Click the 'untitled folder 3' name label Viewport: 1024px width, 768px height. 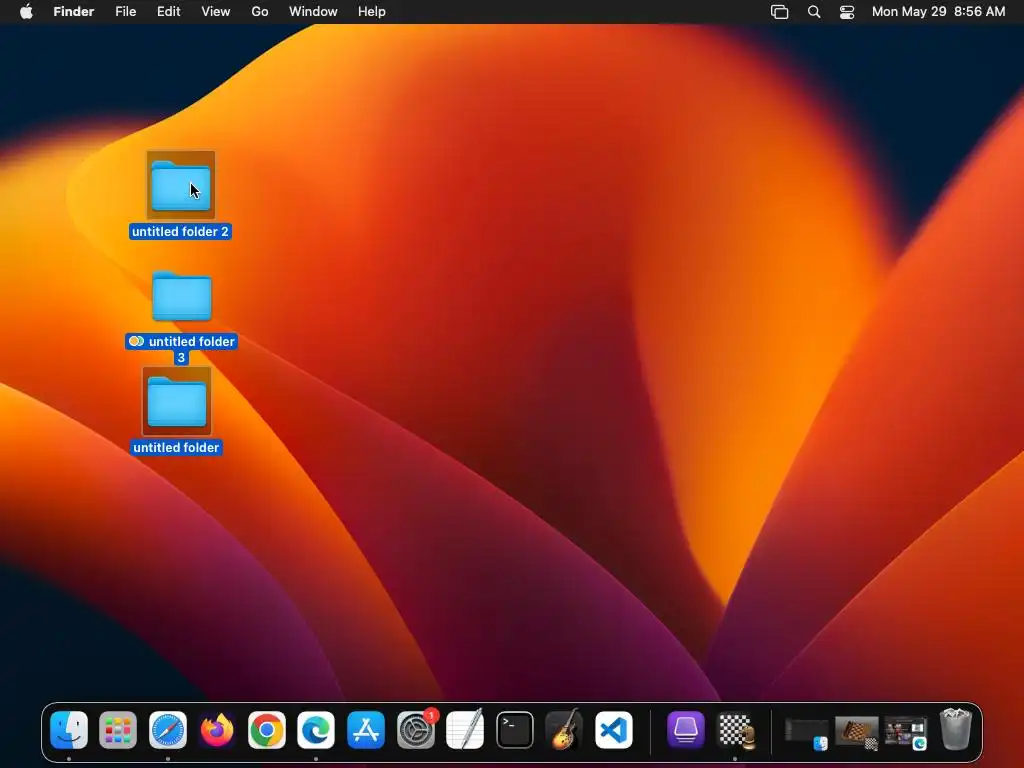[x=182, y=349]
